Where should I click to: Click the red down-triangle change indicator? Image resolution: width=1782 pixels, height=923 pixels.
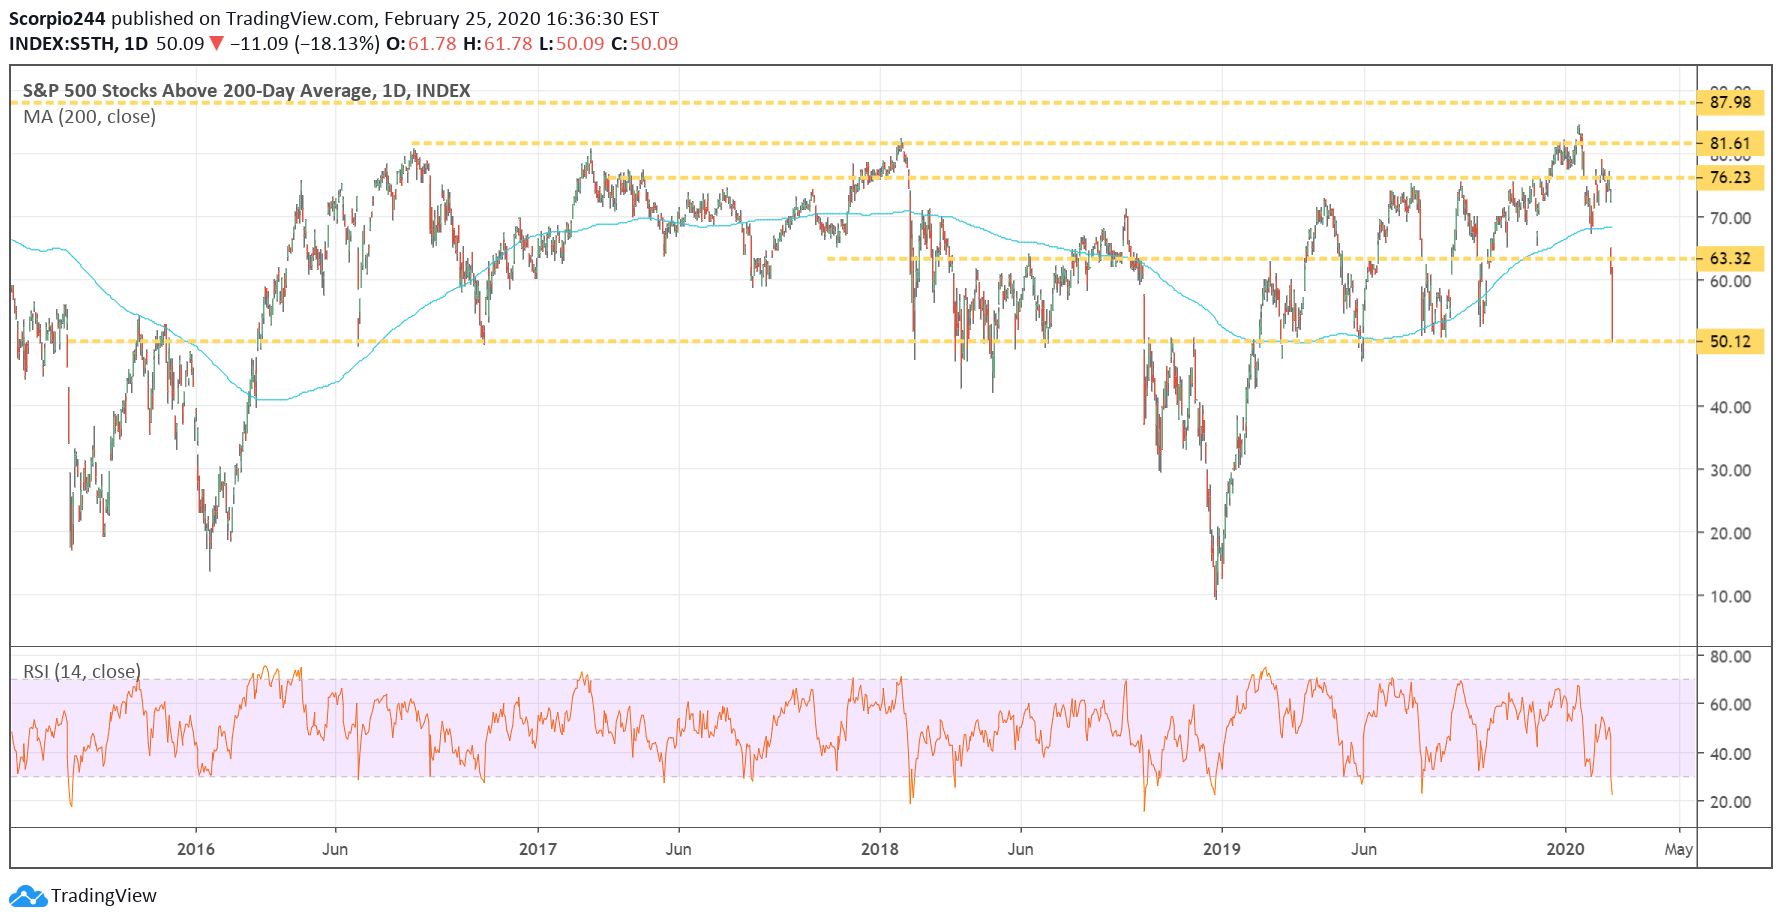point(216,43)
